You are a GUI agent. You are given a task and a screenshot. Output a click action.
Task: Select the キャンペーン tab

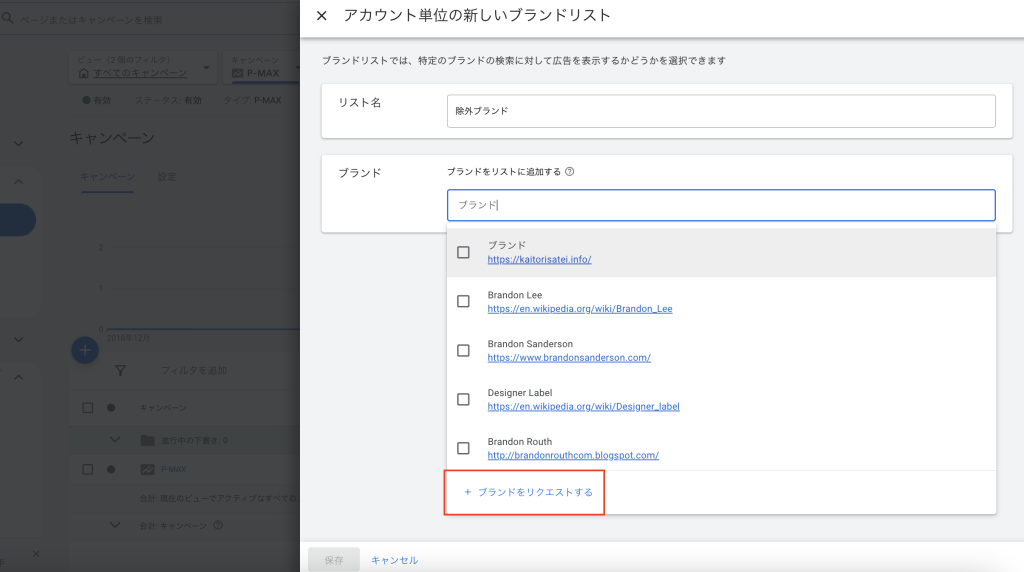pyautogui.click(x=107, y=177)
